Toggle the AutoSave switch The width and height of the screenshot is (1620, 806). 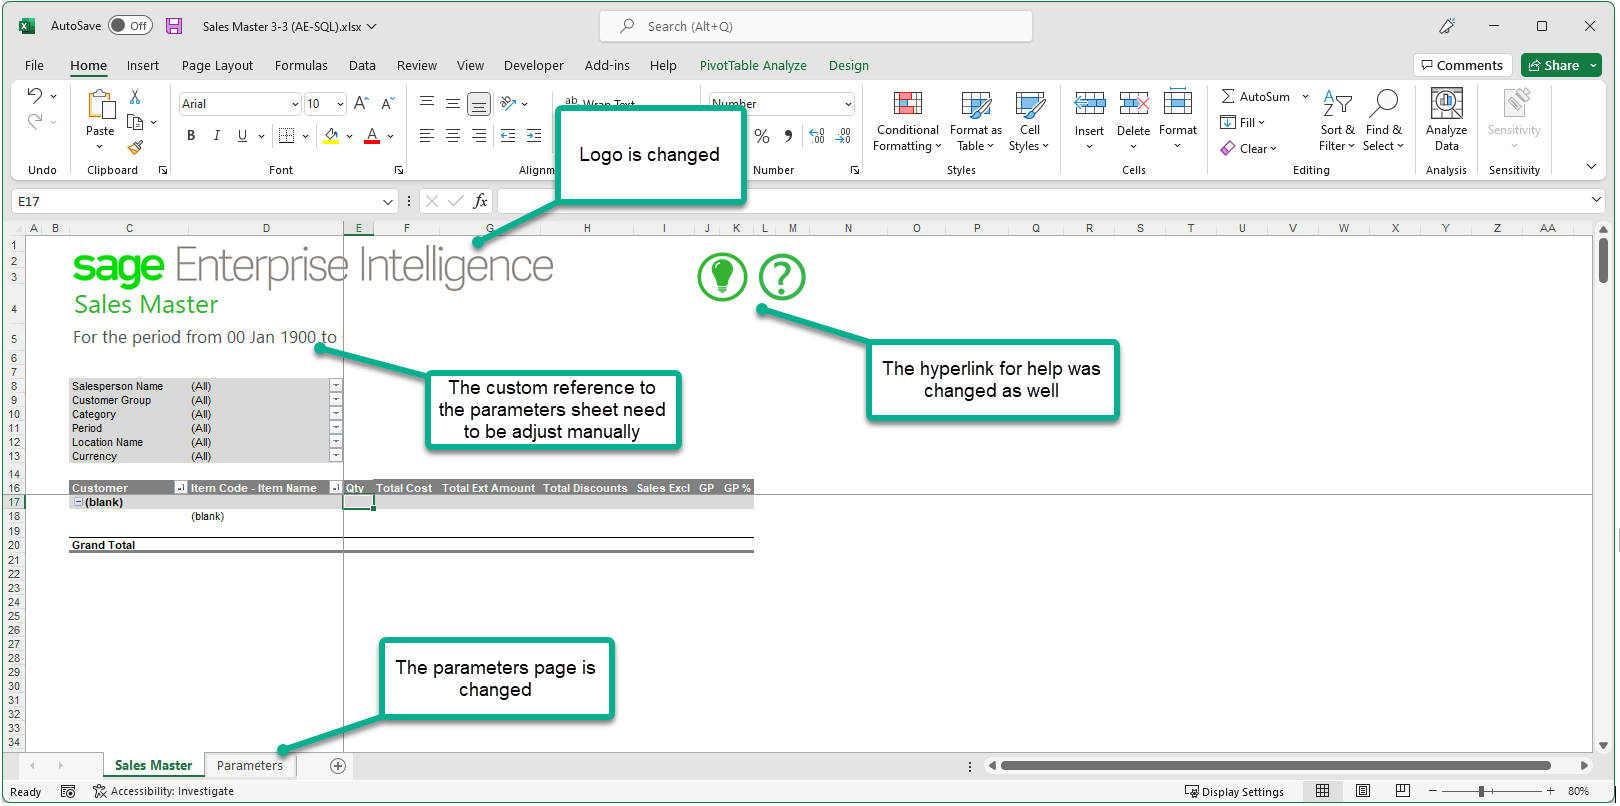pos(130,26)
